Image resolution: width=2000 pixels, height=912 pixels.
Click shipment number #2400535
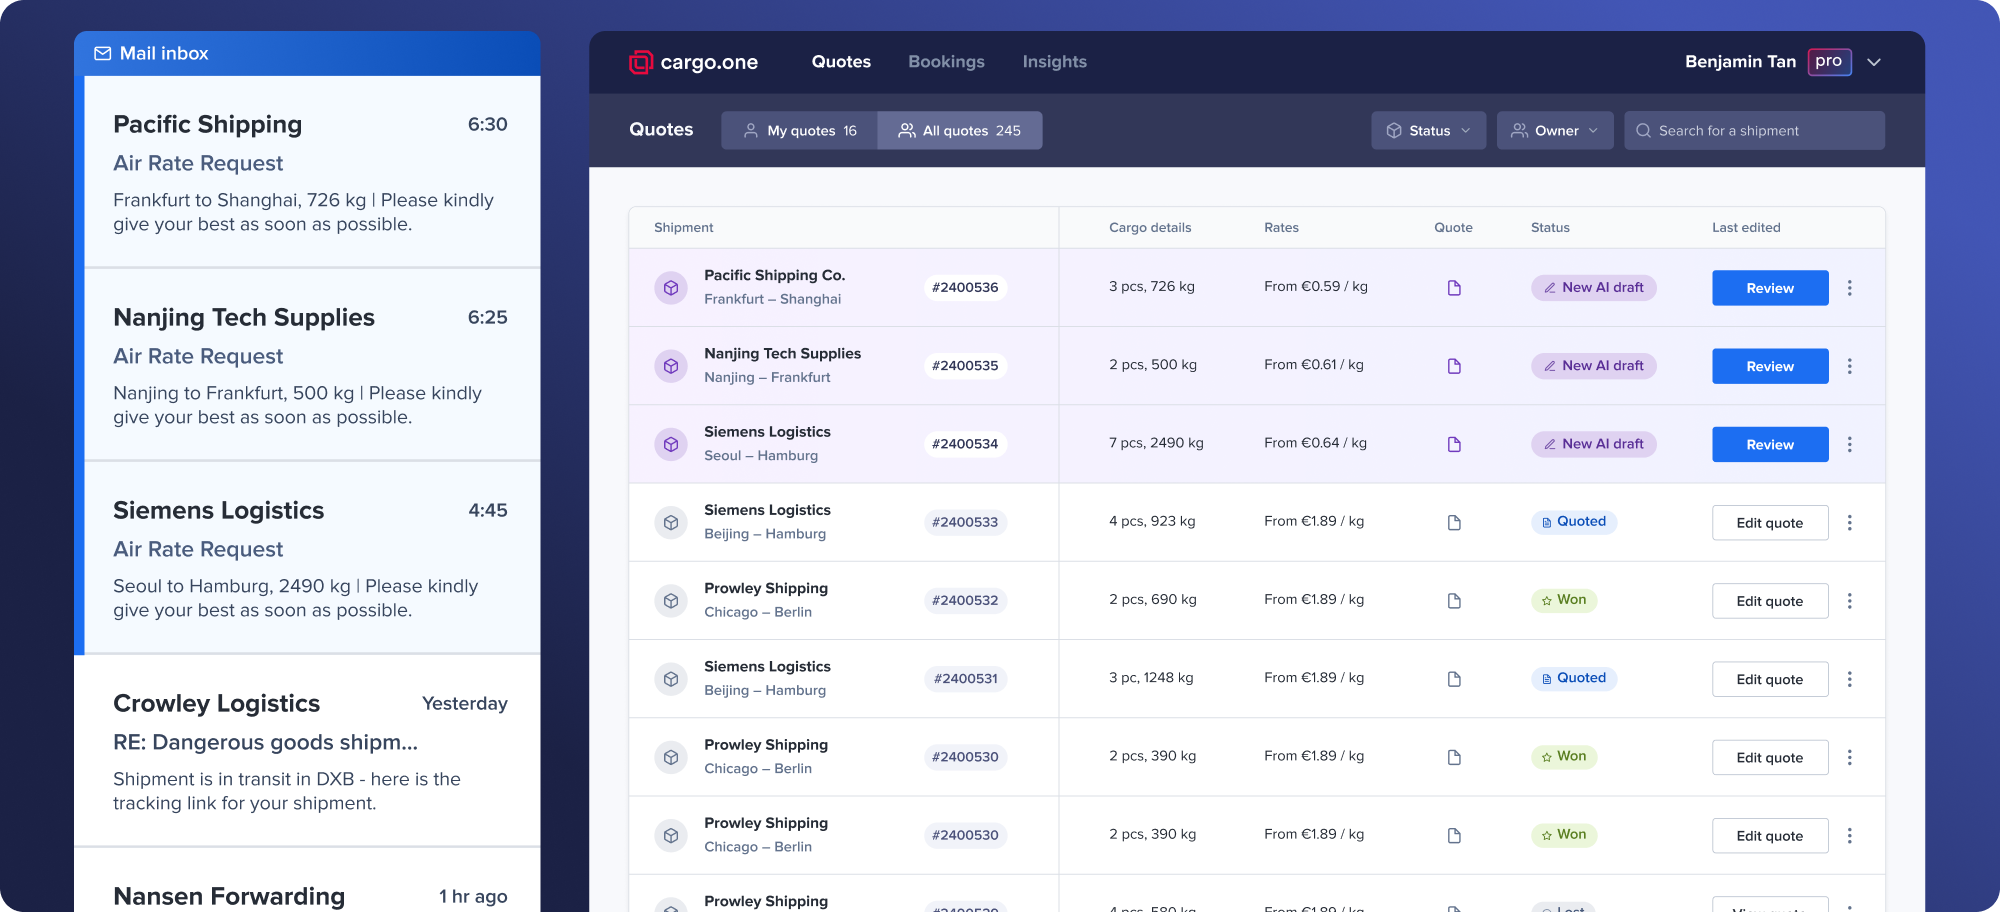965,366
